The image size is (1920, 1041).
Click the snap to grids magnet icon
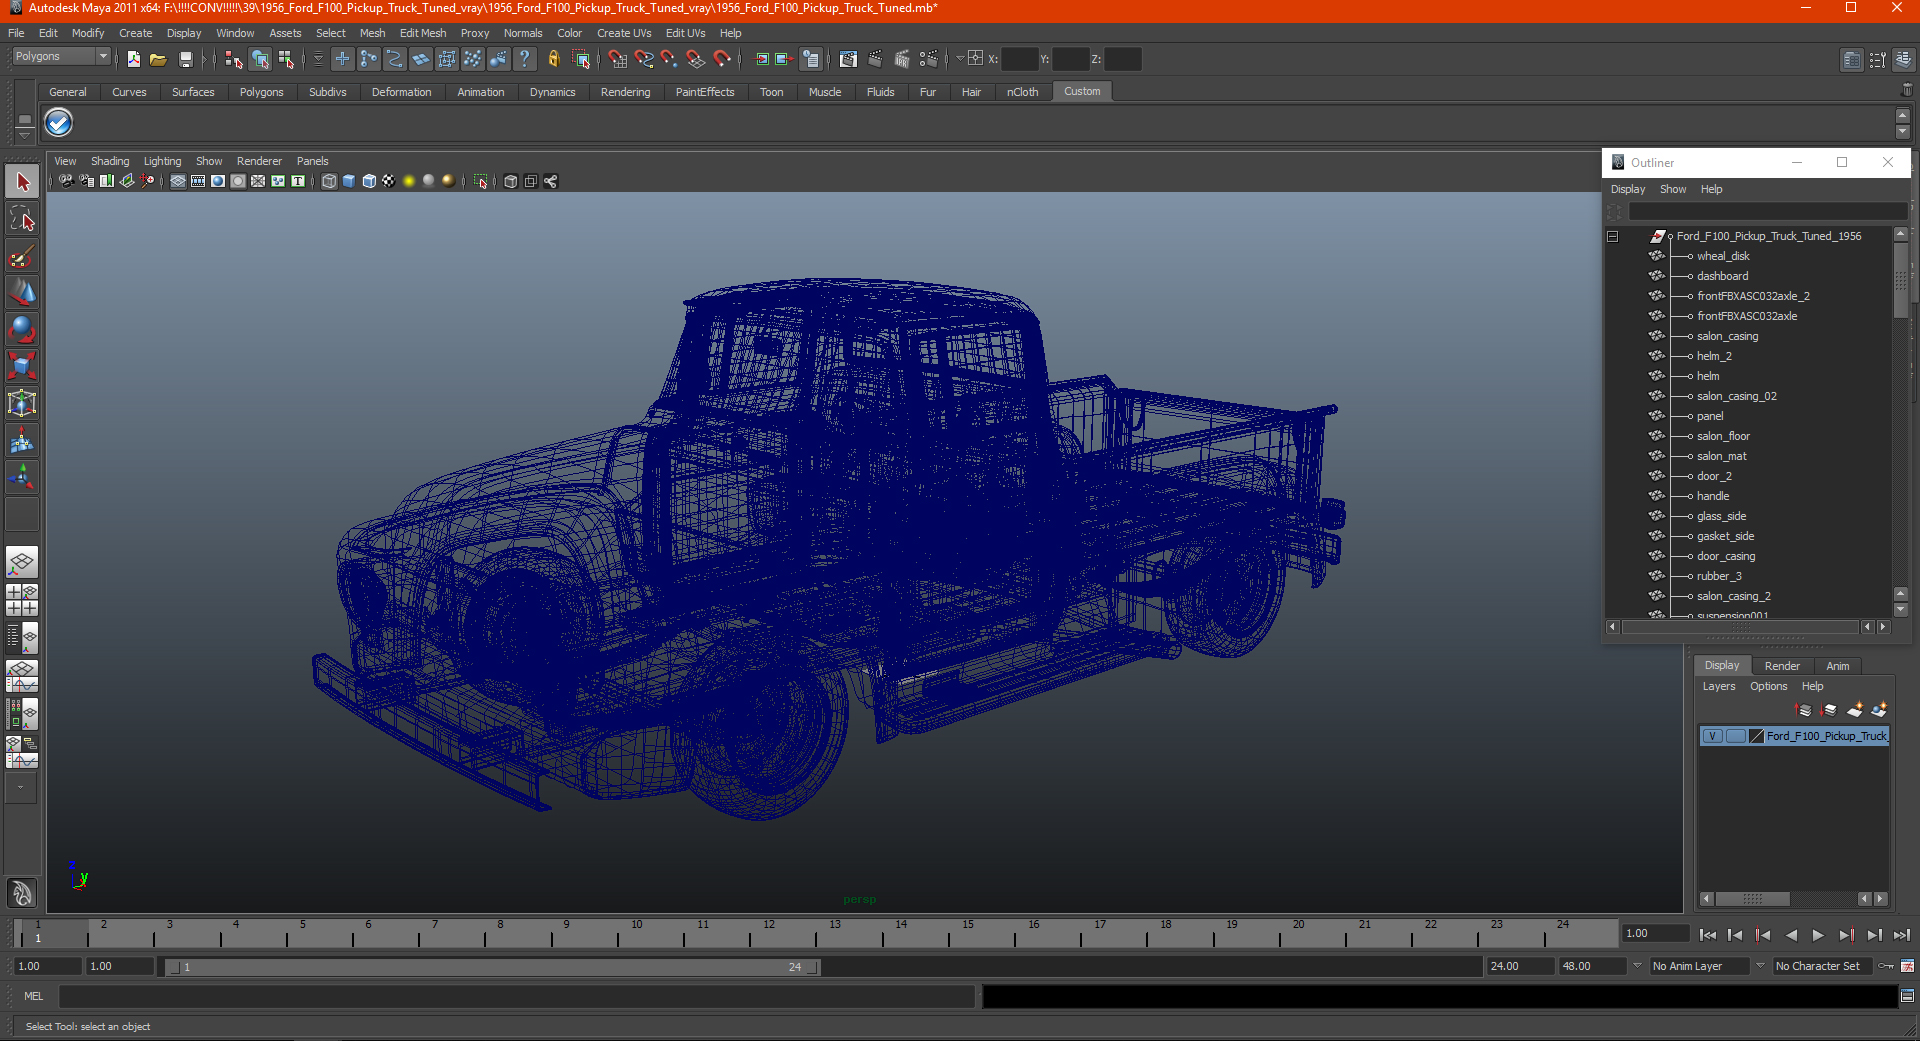(x=617, y=60)
